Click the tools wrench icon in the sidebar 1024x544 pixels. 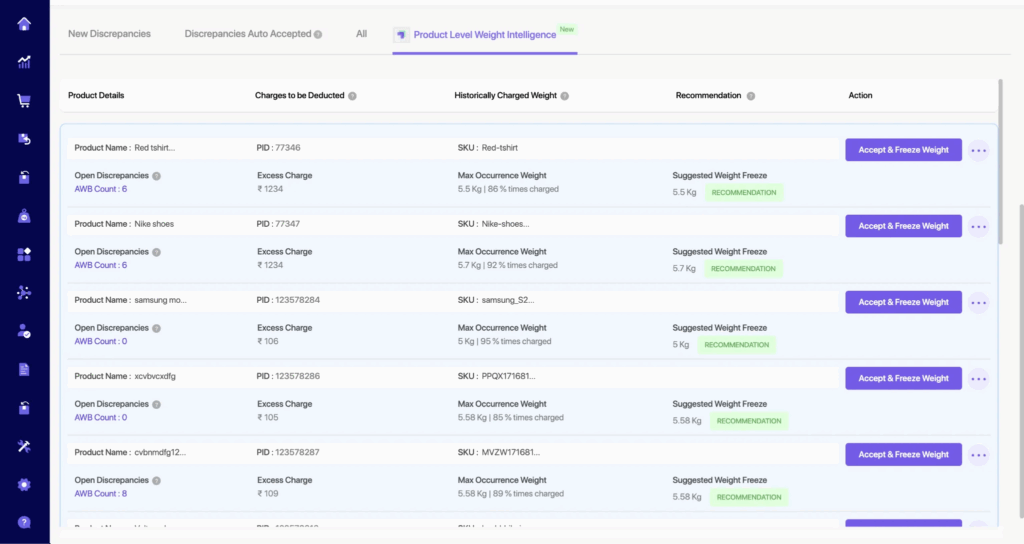pos(24,446)
